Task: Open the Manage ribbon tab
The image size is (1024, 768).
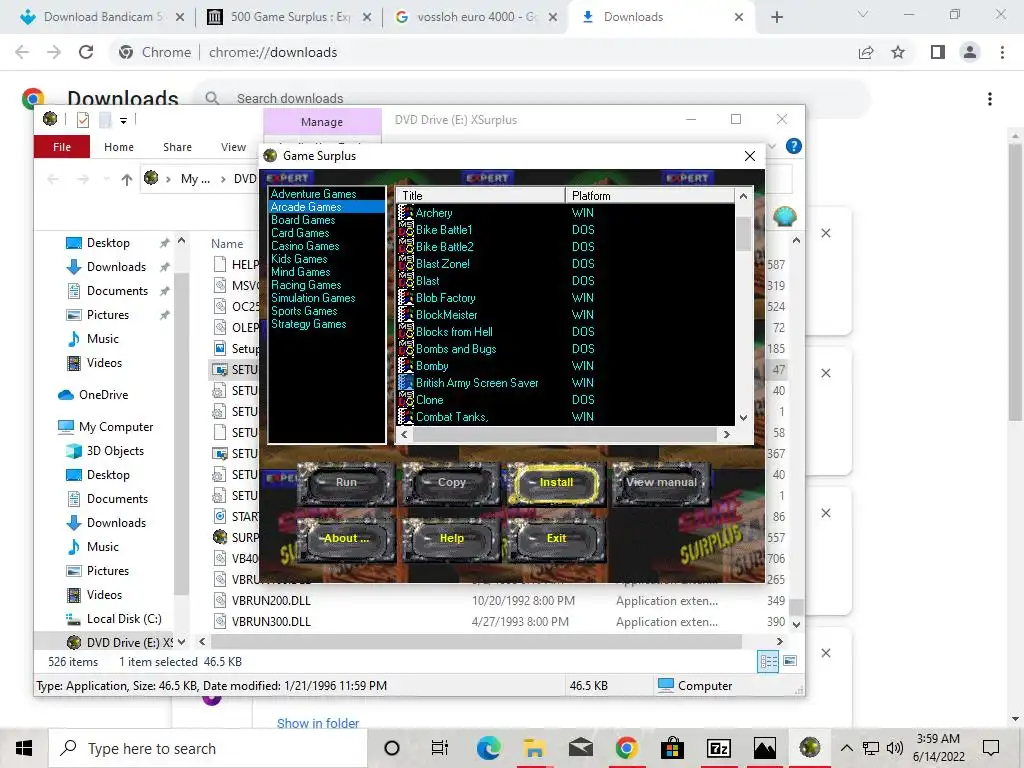Action: (x=322, y=122)
